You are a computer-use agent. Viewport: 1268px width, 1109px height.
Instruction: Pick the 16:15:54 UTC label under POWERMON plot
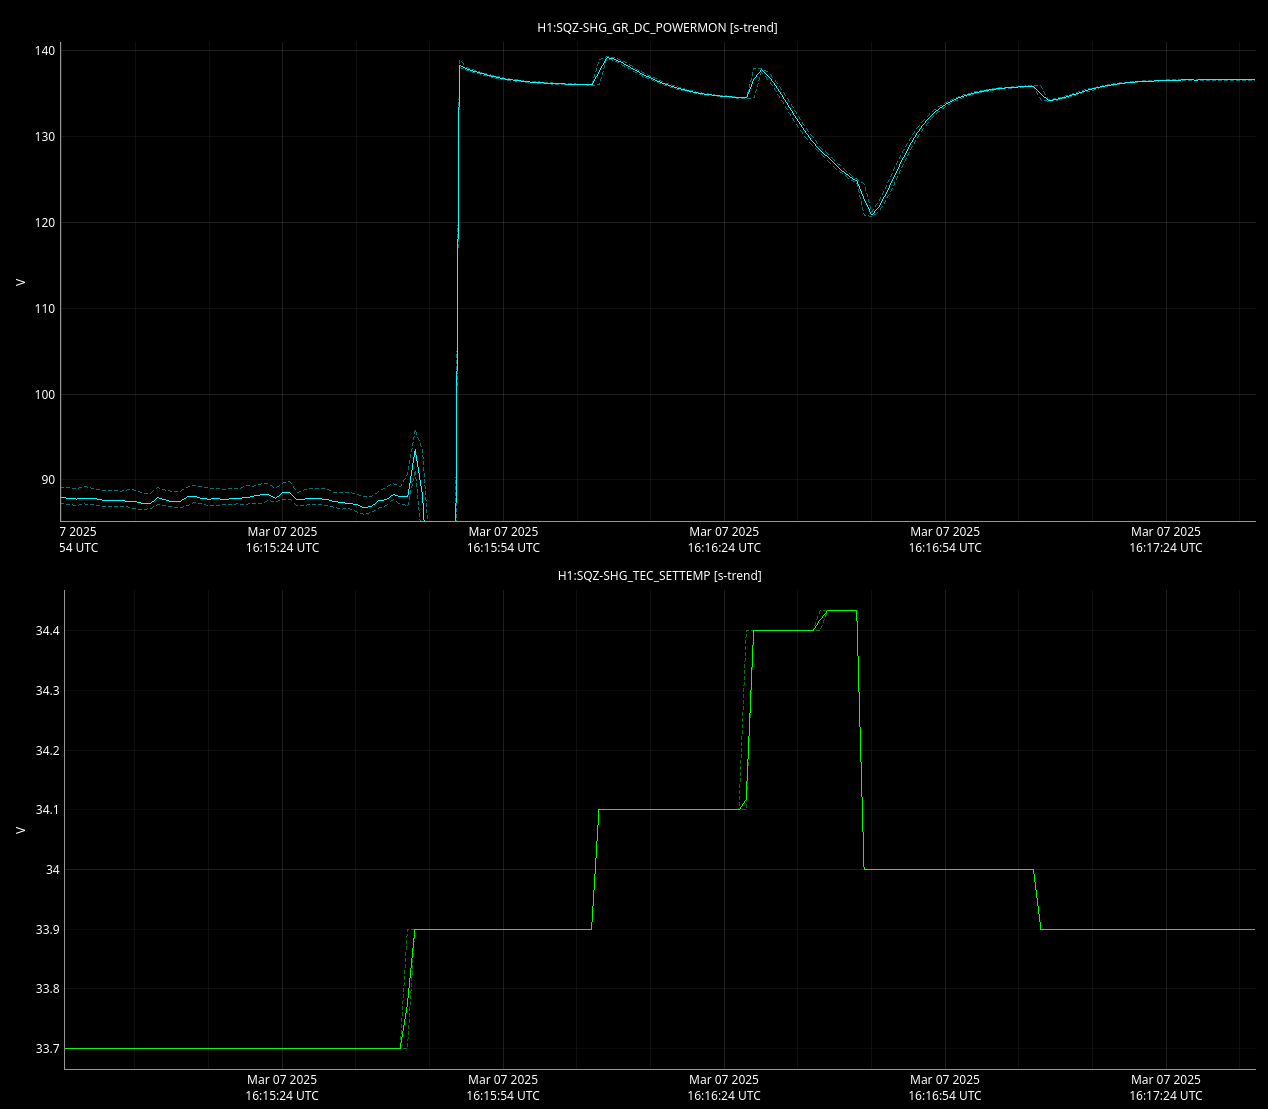coord(503,548)
